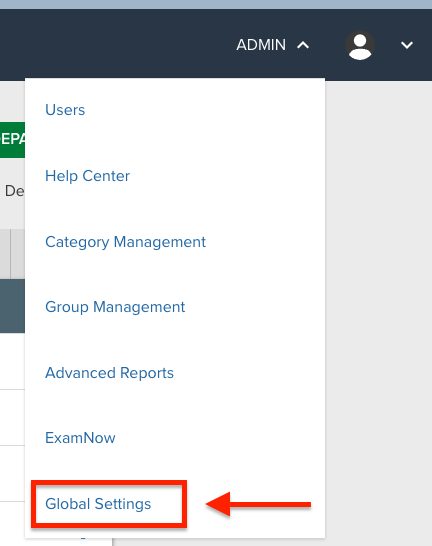Select Category Management
The height and width of the screenshot is (546, 432).
pyautogui.click(x=125, y=242)
